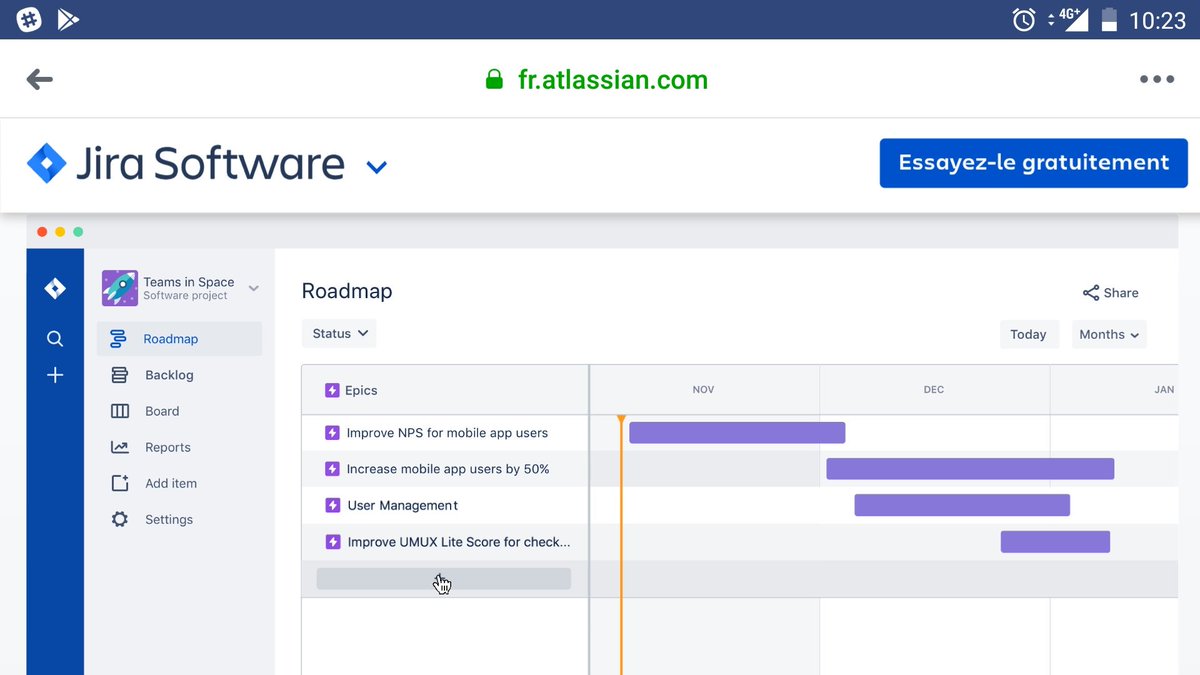Click the Share button
The height and width of the screenshot is (675, 1200).
[1110, 293]
